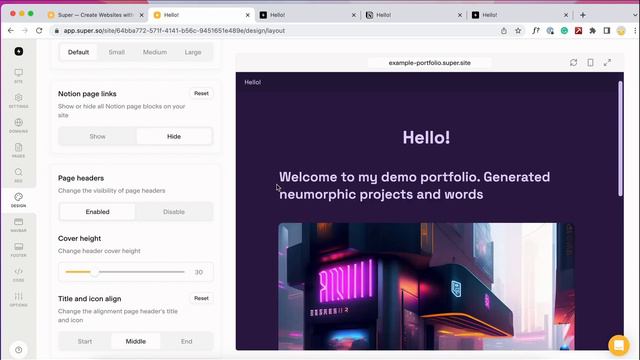Bookmark this page with the star icon
Image resolution: width=640 pixels, height=360 pixels.
pos(518,31)
